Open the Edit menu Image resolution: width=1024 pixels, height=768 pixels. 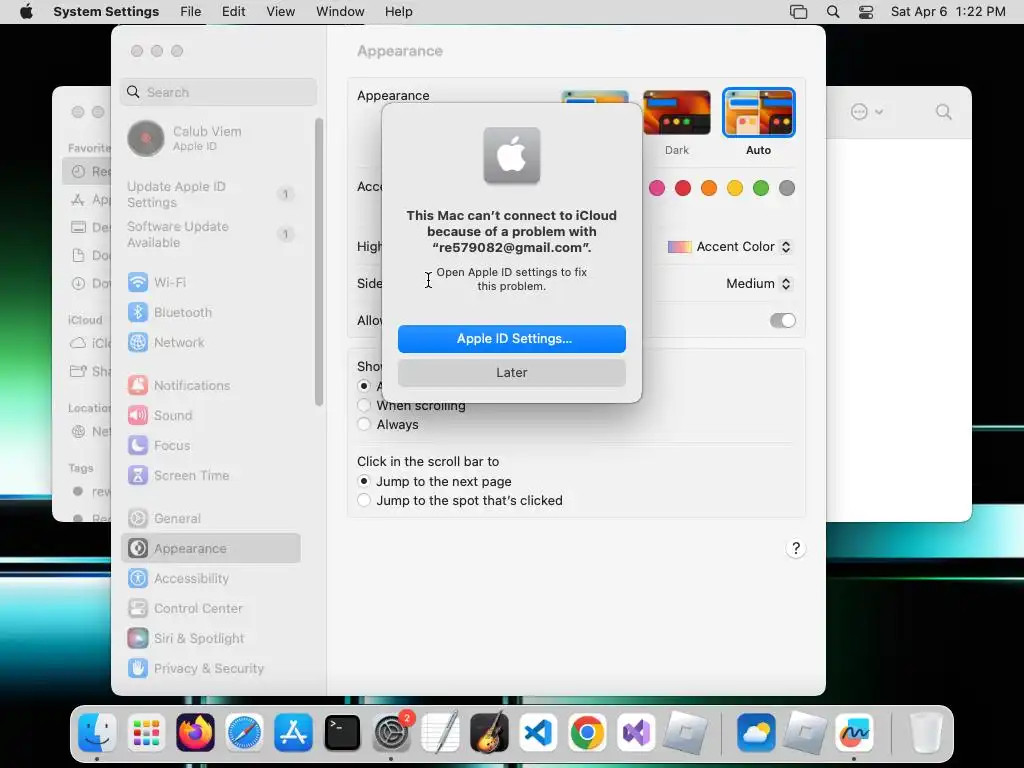coord(233,12)
